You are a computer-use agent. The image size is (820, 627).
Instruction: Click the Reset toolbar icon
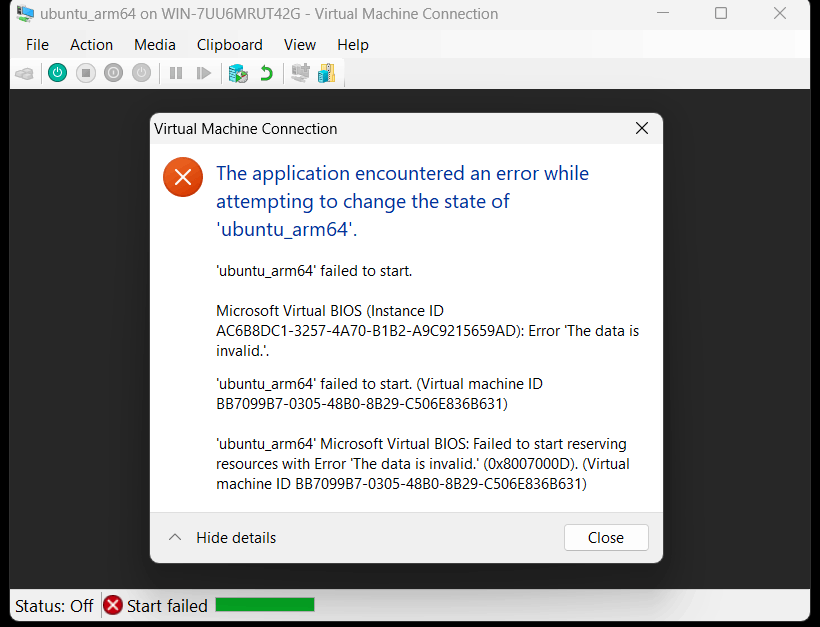203,73
